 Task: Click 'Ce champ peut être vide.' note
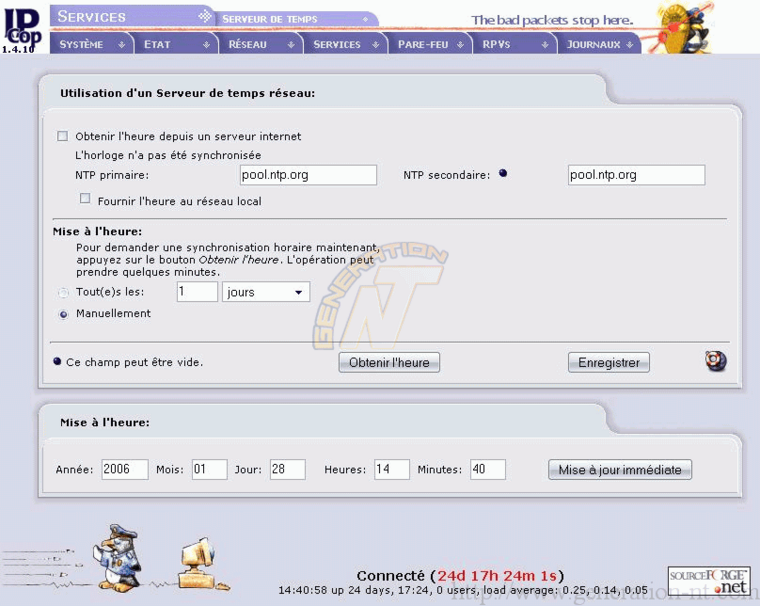click(x=134, y=362)
